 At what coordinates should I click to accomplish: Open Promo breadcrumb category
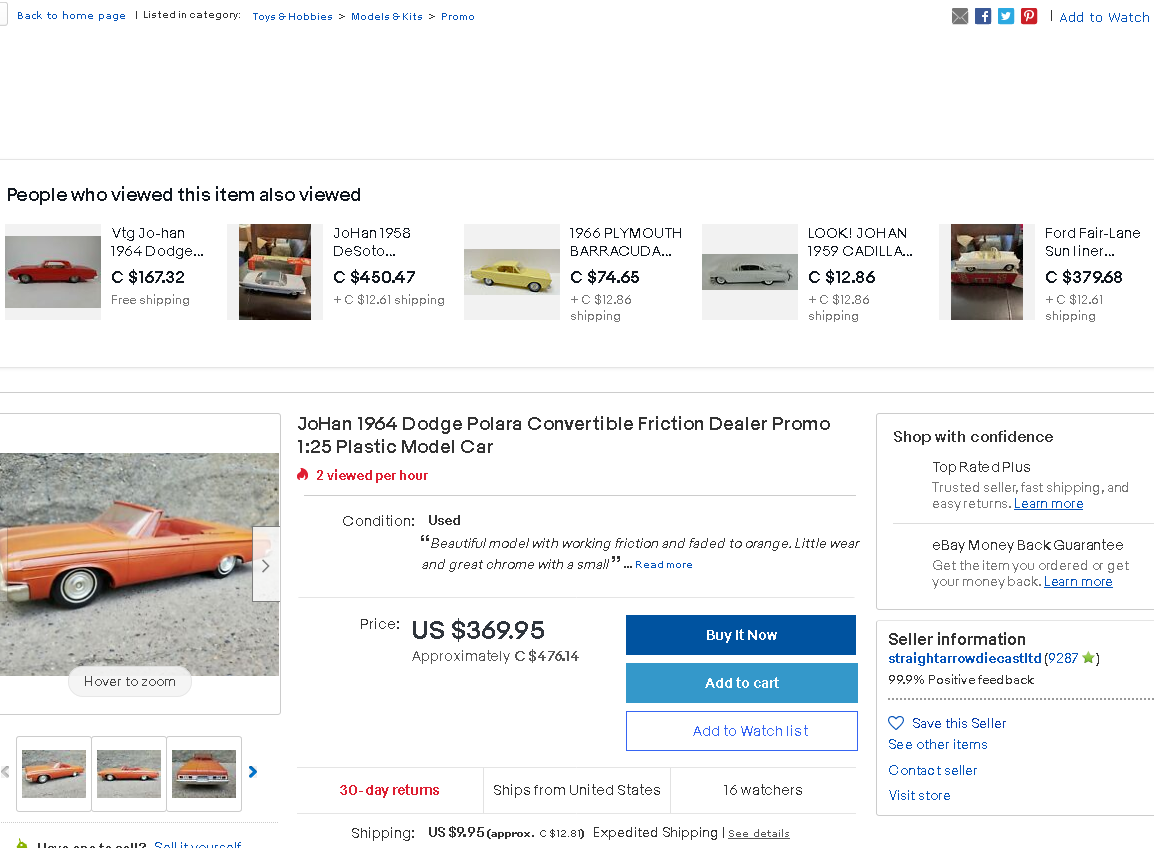tap(458, 16)
